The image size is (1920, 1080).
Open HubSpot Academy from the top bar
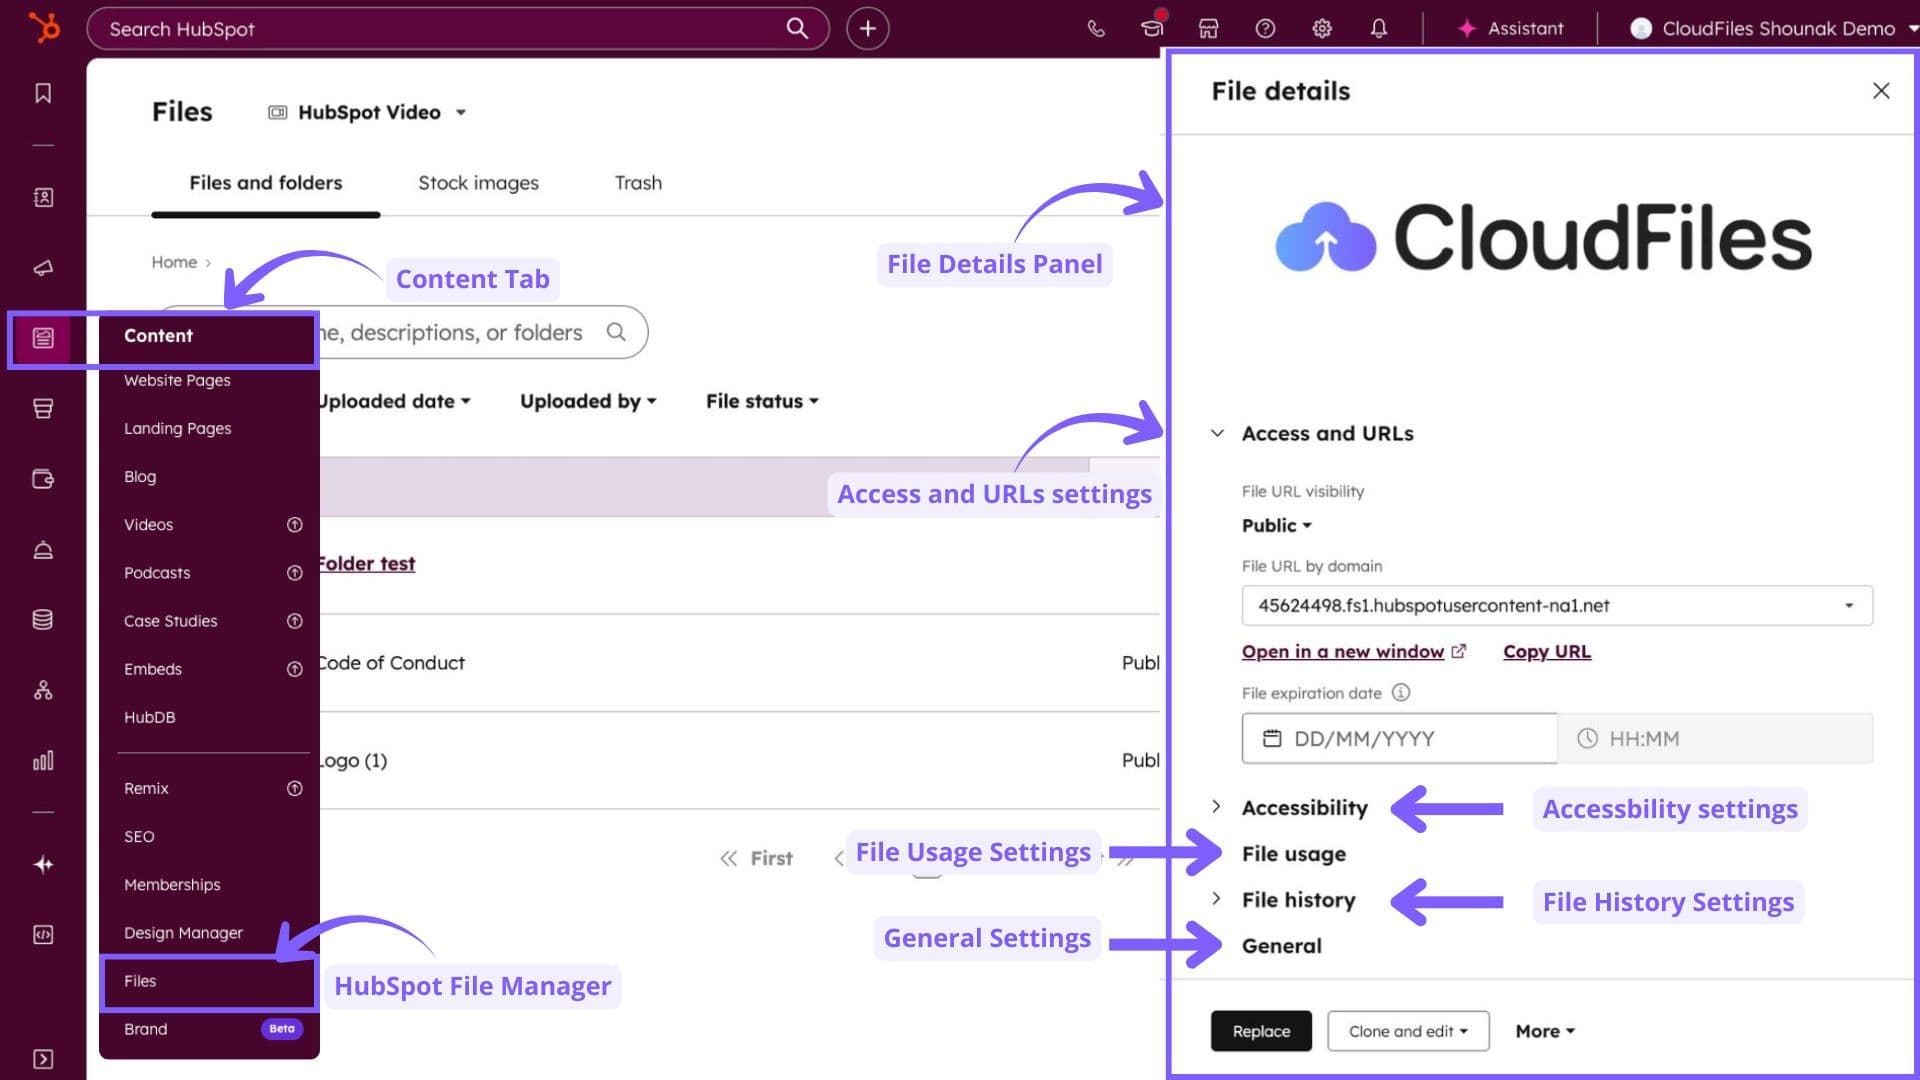[x=1152, y=28]
